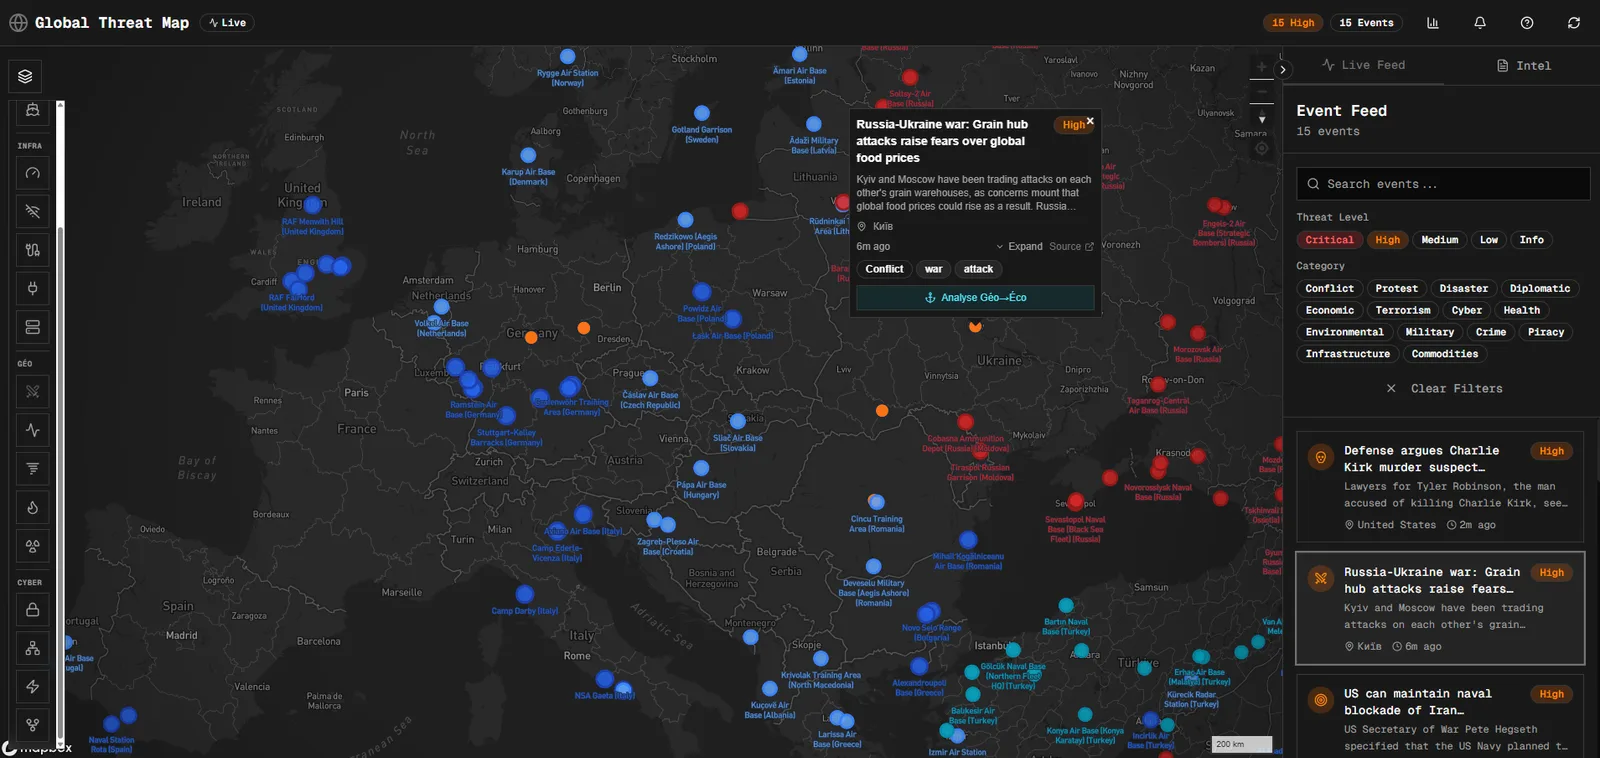This screenshot has height=758, width=1600.
Task: Open the popup's Source link
Action: [x=1071, y=247]
